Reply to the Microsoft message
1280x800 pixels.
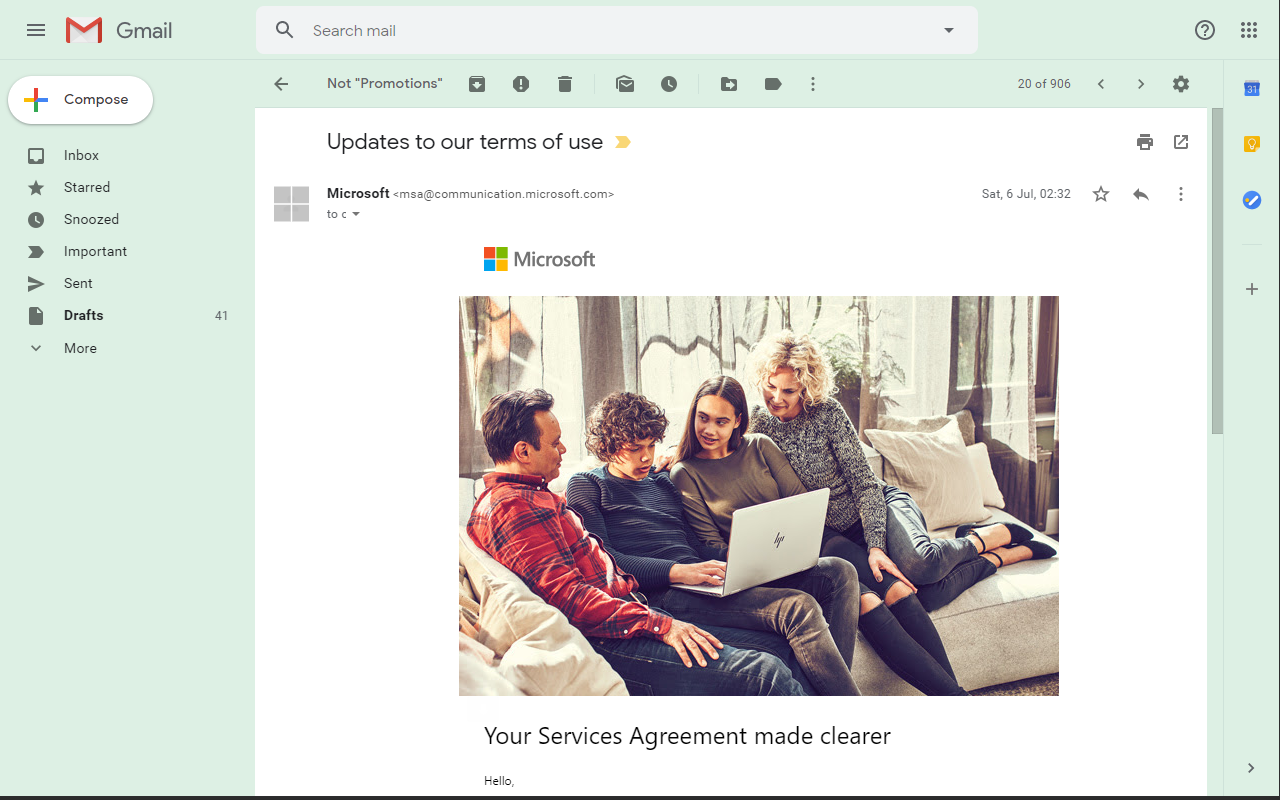pyautogui.click(x=1141, y=194)
